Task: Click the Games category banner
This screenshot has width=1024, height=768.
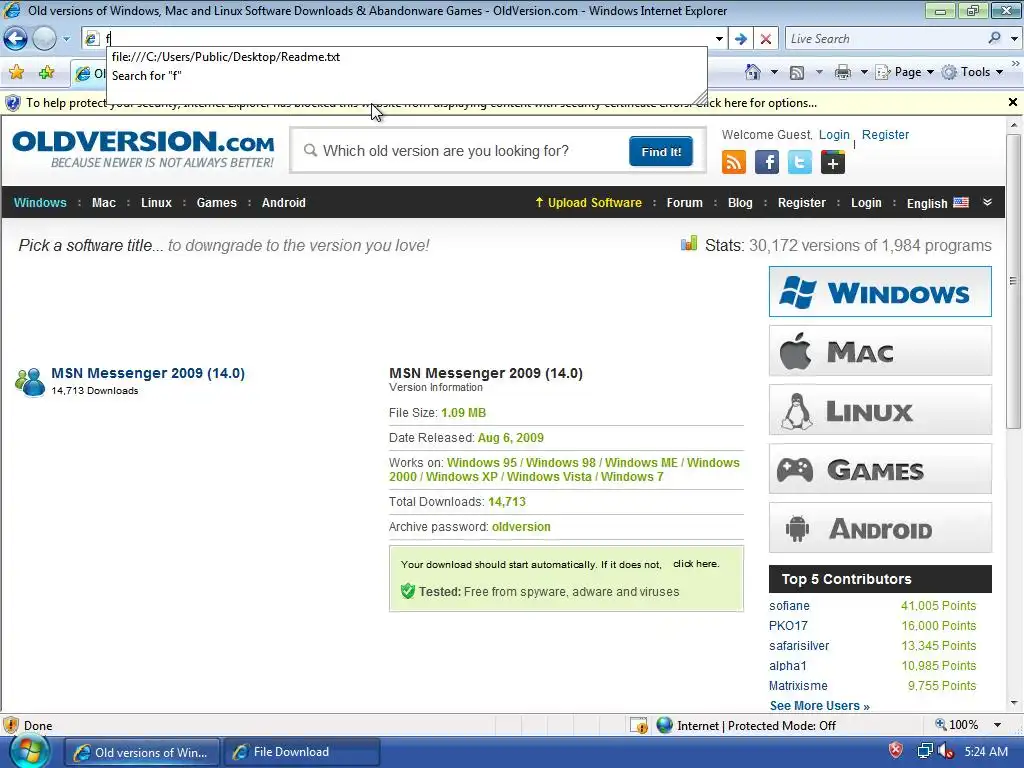Action: (880, 469)
